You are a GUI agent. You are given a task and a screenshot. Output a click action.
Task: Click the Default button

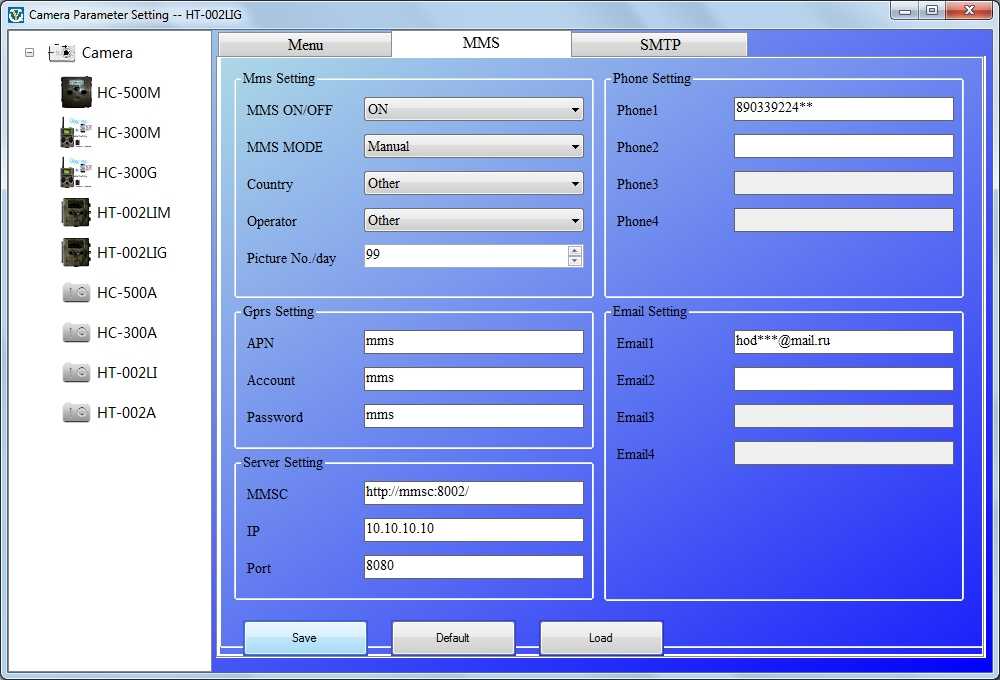tap(453, 638)
